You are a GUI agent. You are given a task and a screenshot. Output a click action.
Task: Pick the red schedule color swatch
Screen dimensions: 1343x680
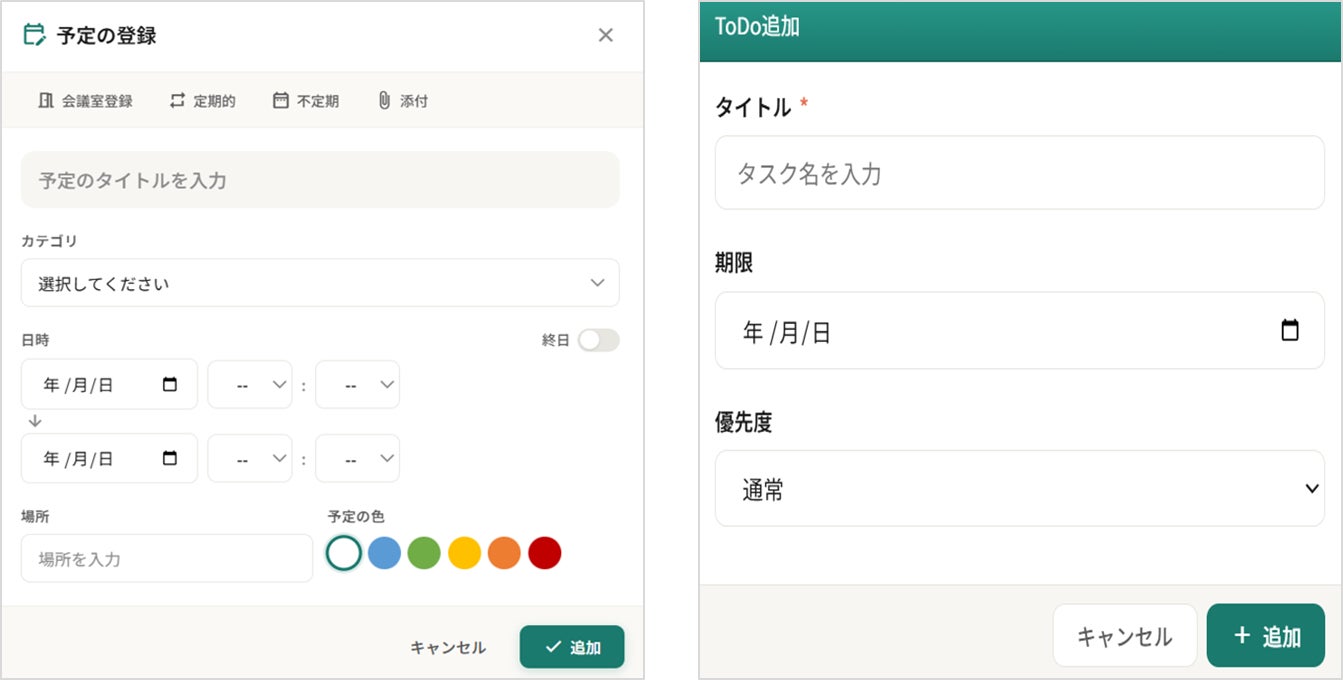pyautogui.click(x=544, y=553)
